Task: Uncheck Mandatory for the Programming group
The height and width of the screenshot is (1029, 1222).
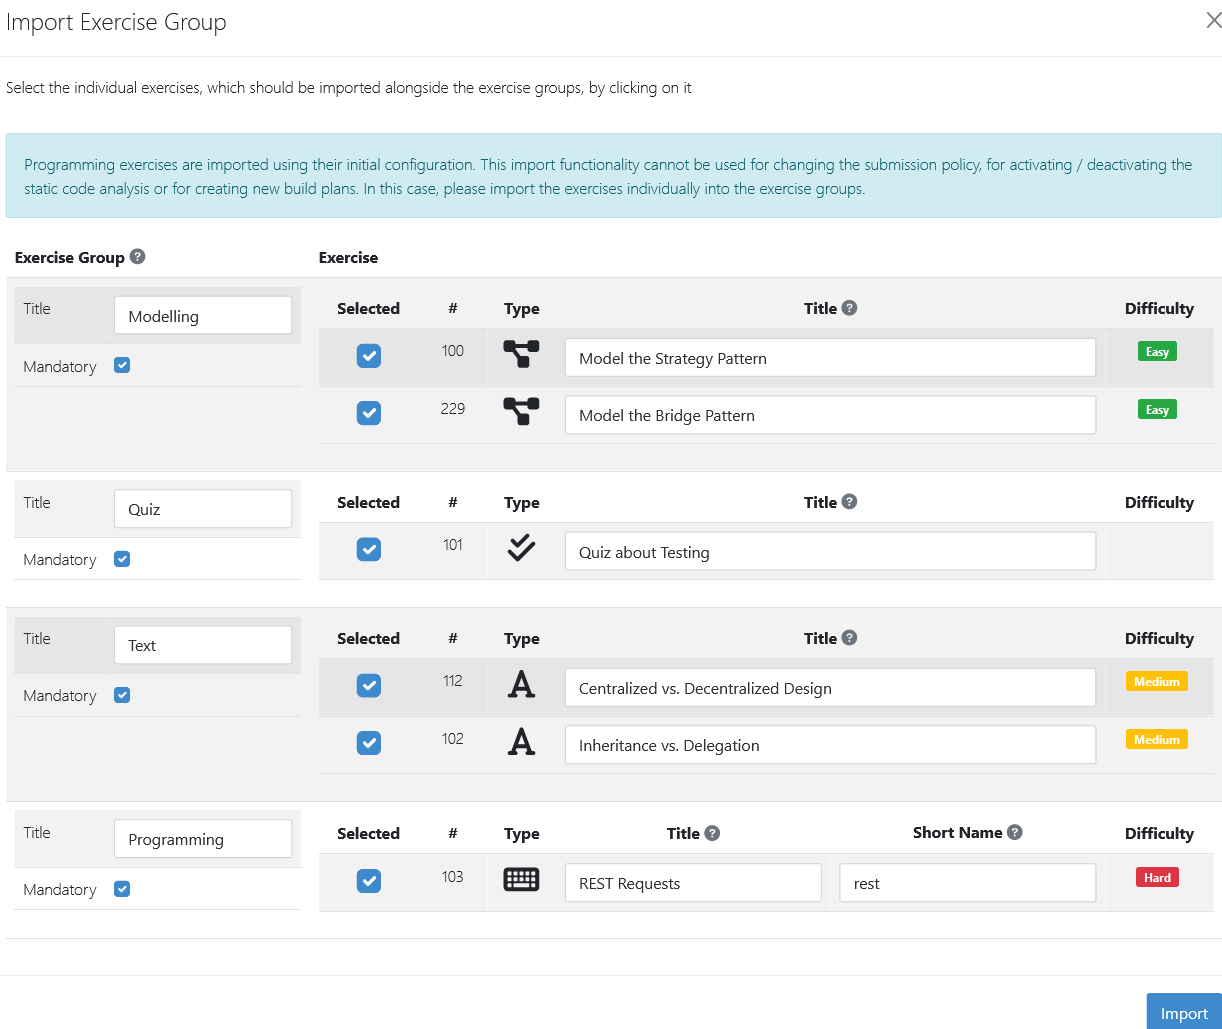Action: click(x=121, y=888)
